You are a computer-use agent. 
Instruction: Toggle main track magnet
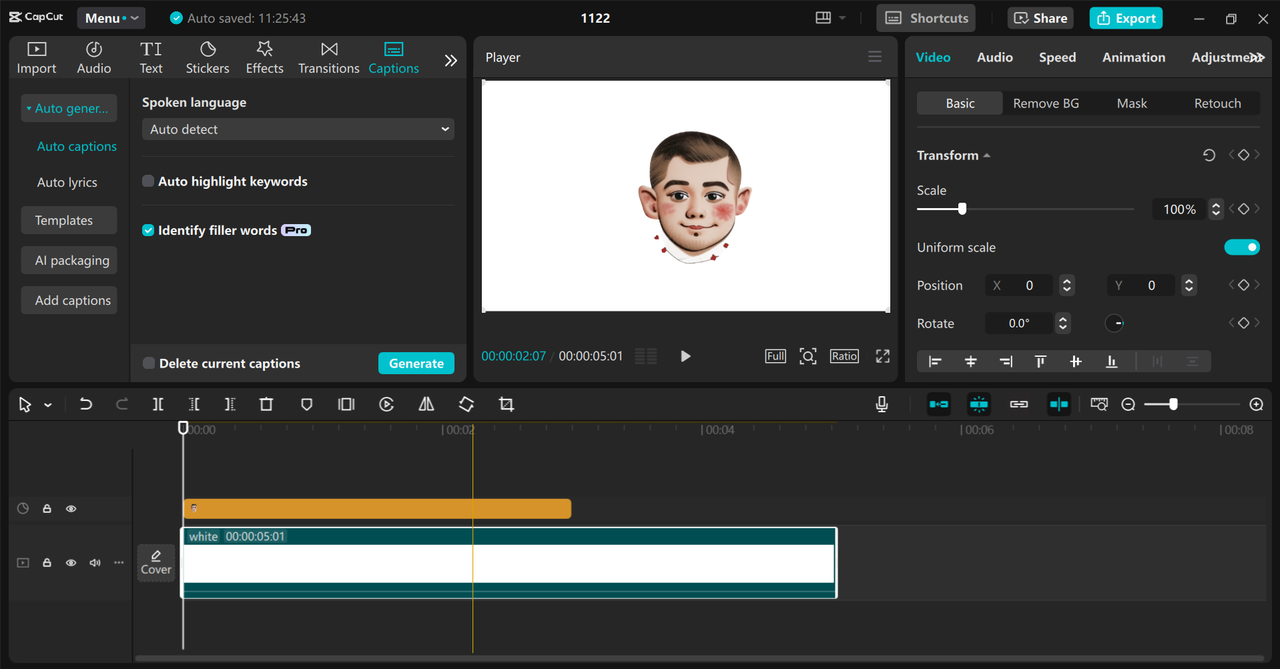click(x=939, y=404)
